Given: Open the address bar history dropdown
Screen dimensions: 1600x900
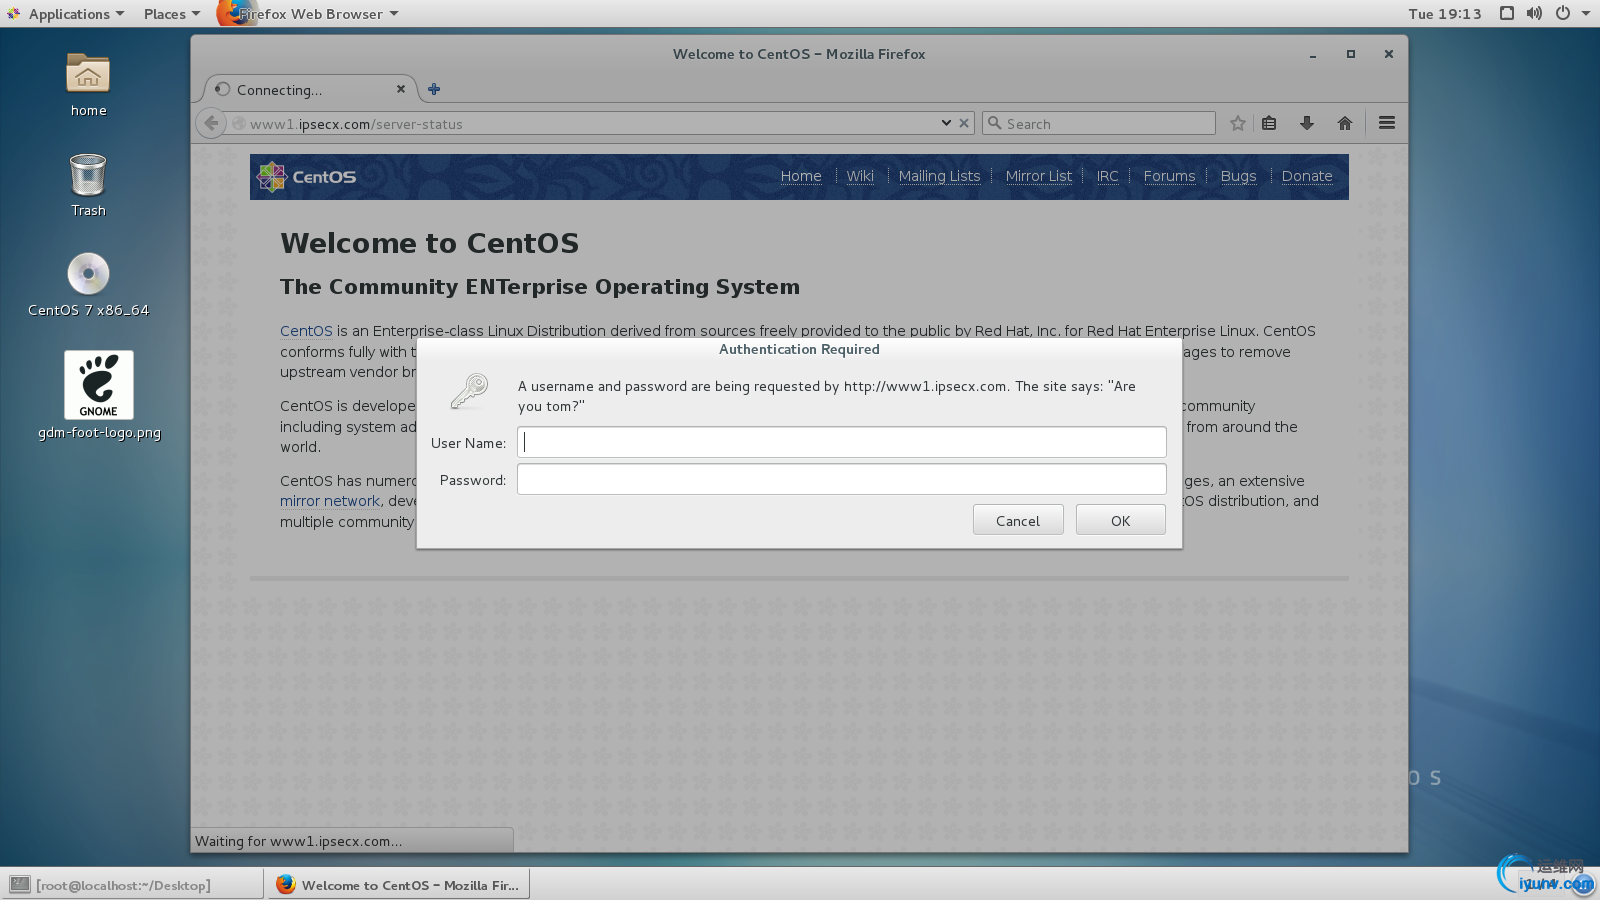Looking at the screenshot, I should pyautogui.click(x=946, y=123).
